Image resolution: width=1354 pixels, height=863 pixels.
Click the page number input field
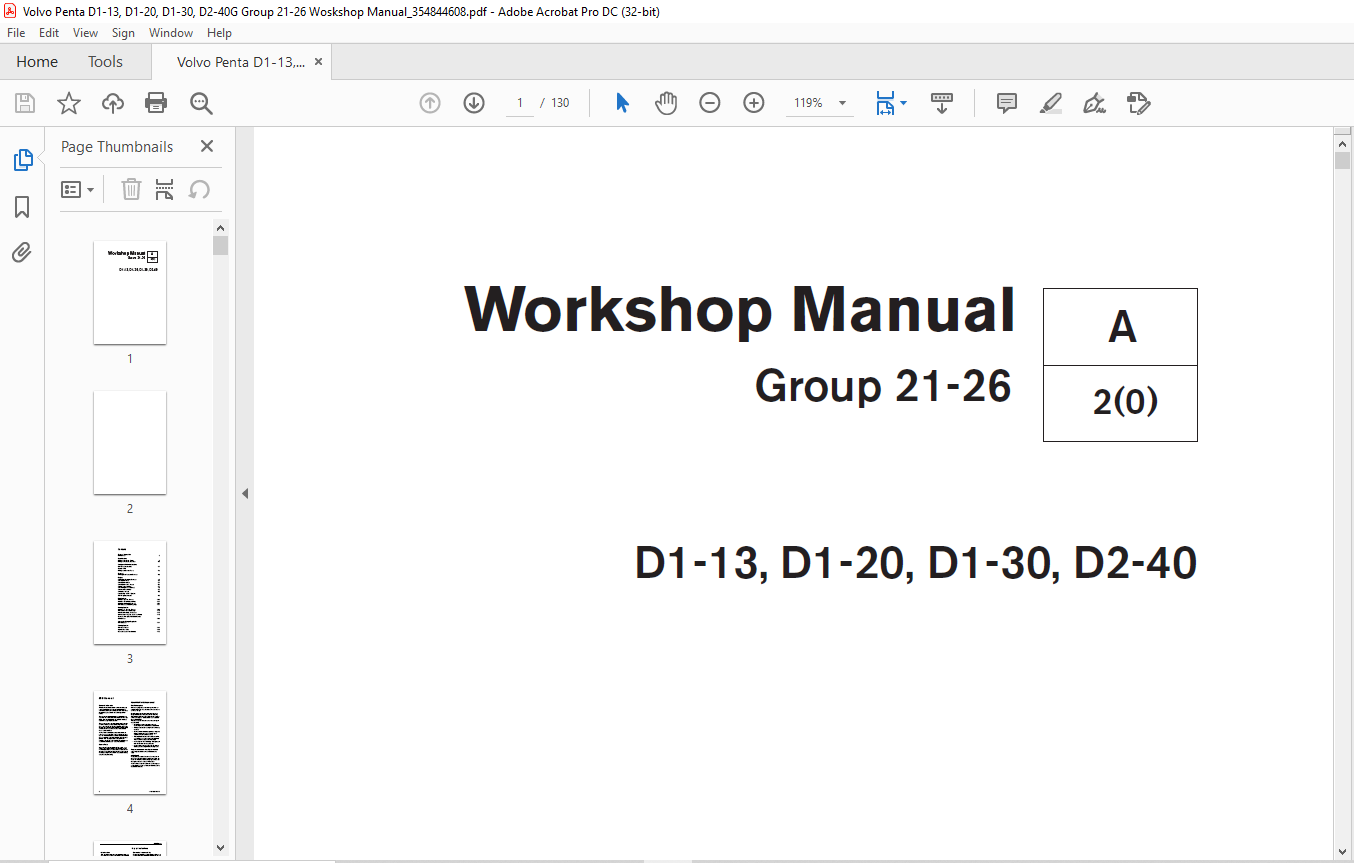pyautogui.click(x=520, y=103)
